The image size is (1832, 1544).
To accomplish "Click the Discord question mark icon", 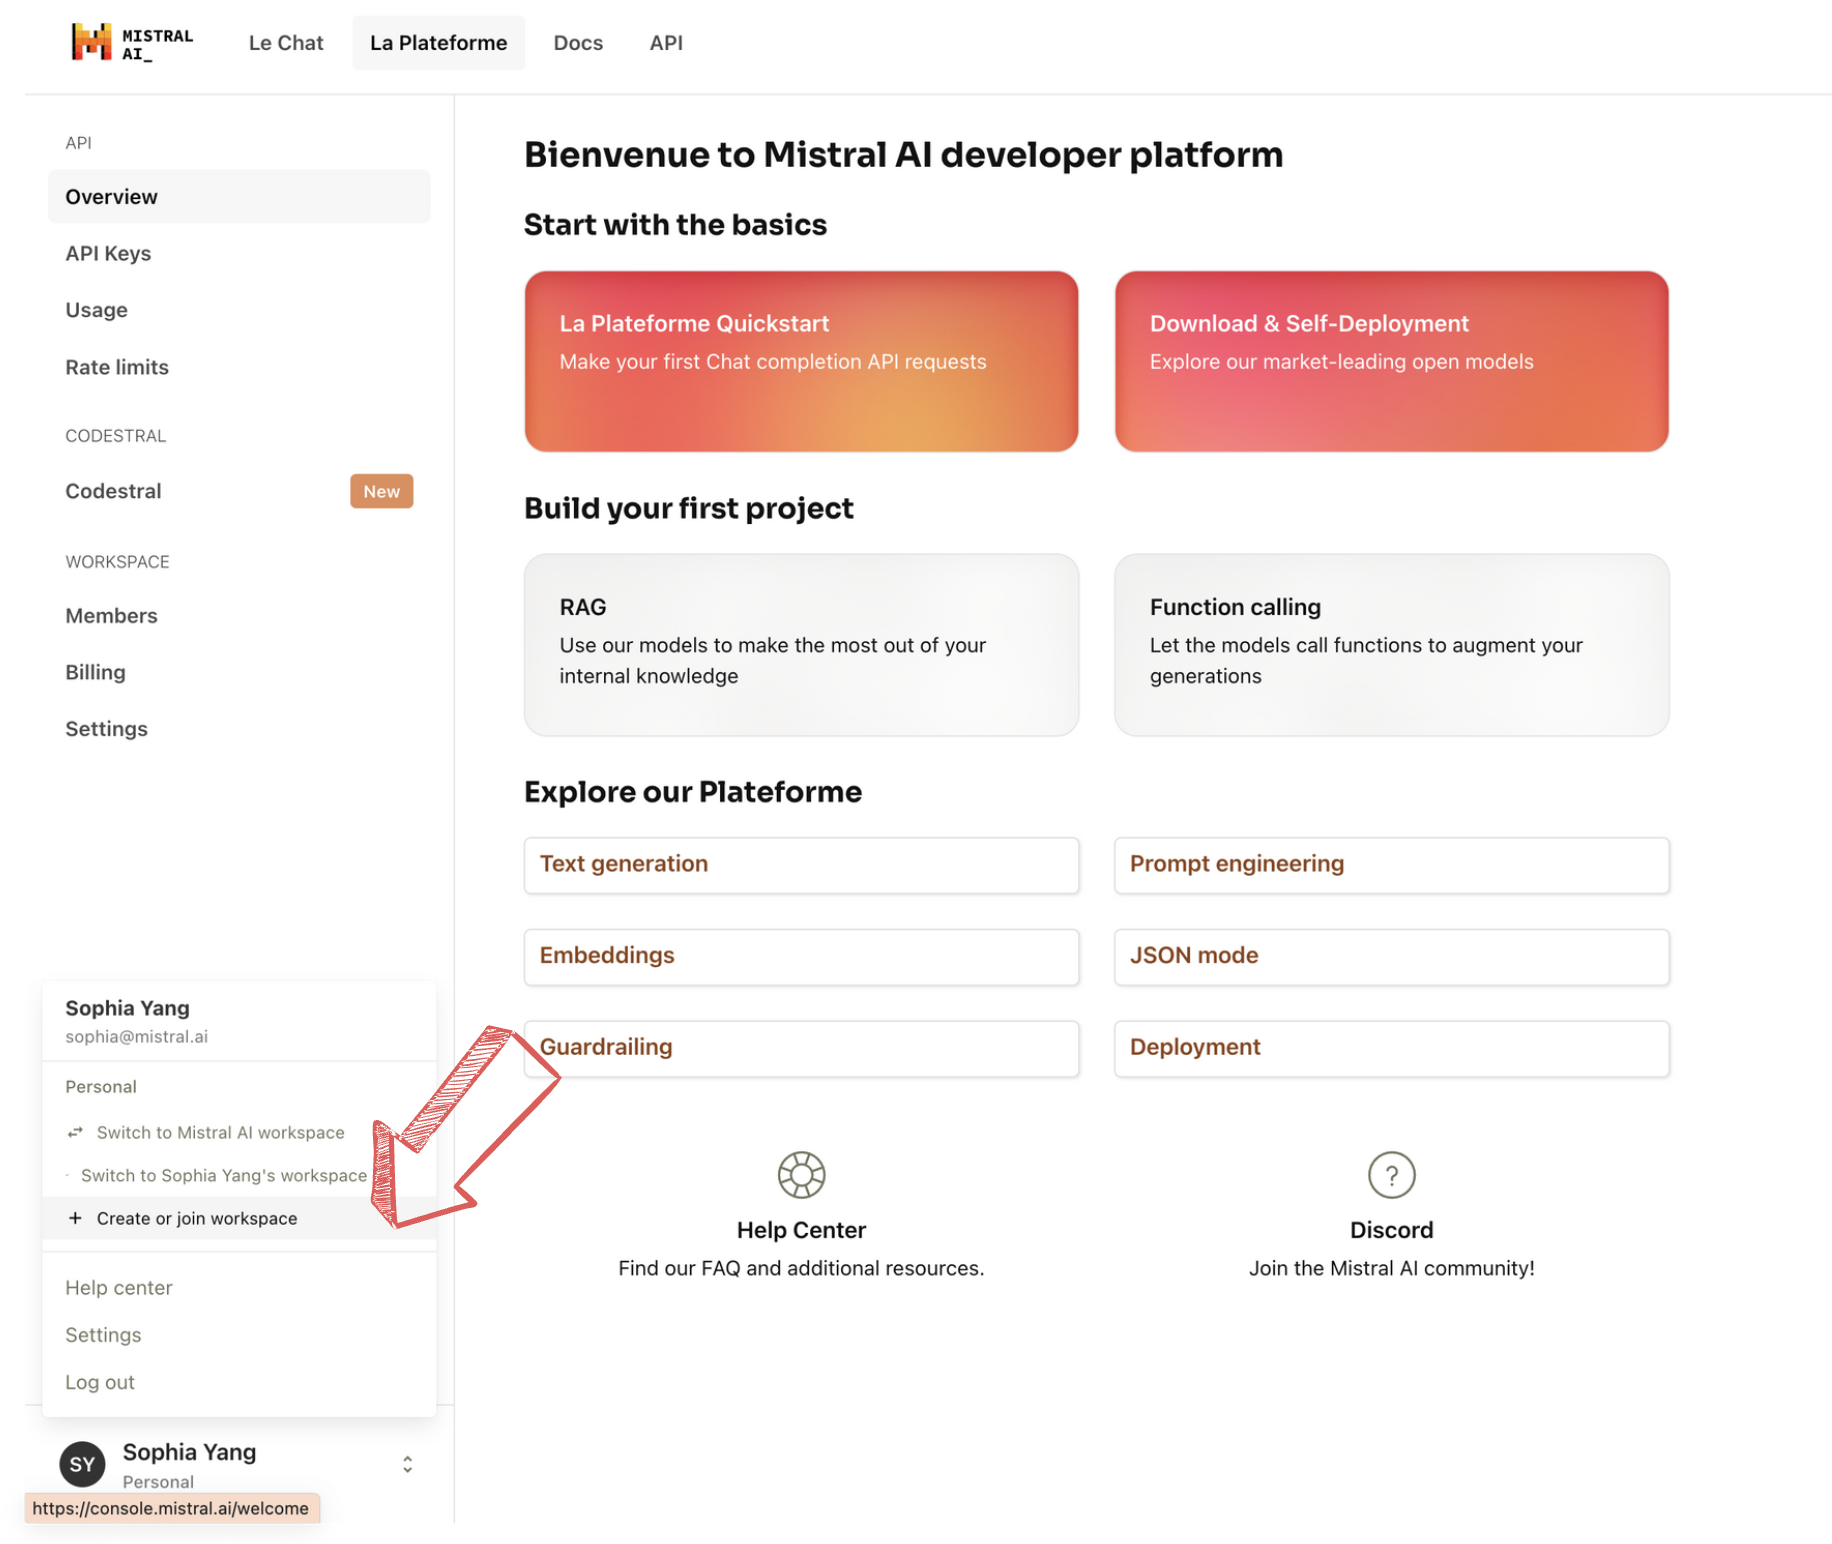I will pyautogui.click(x=1390, y=1174).
